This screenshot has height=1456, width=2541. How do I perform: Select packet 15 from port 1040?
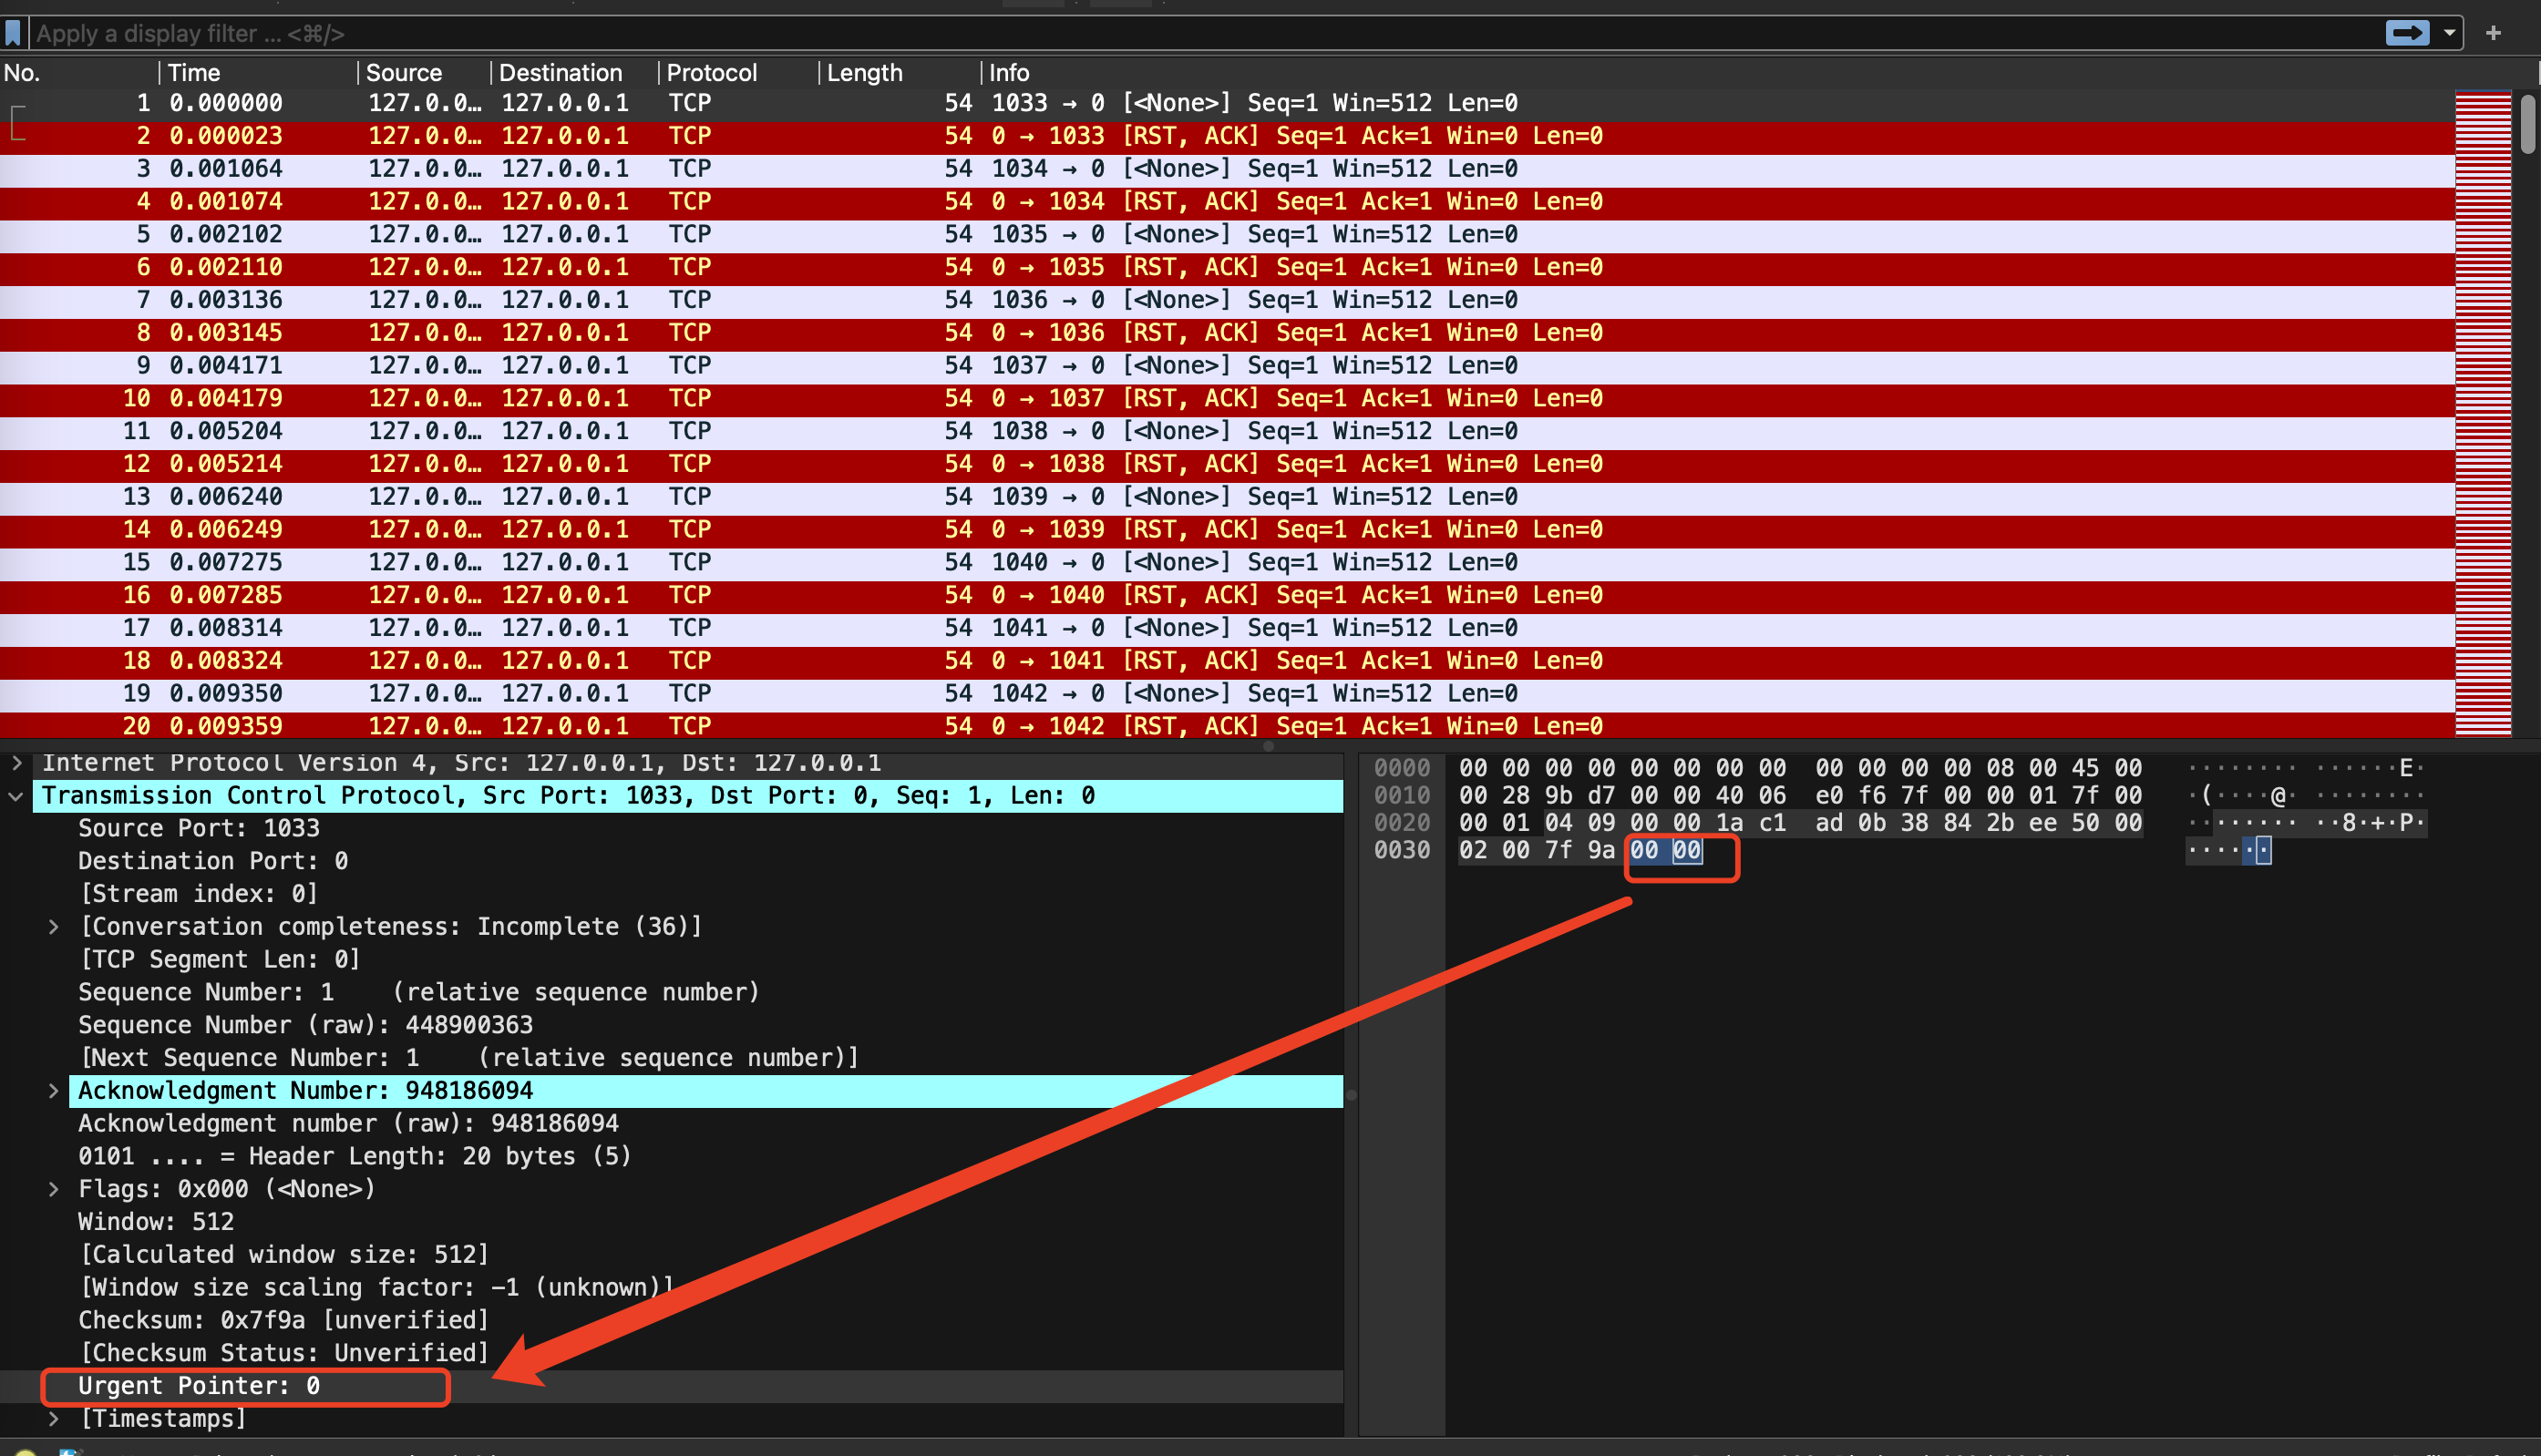pyautogui.click(x=1226, y=563)
